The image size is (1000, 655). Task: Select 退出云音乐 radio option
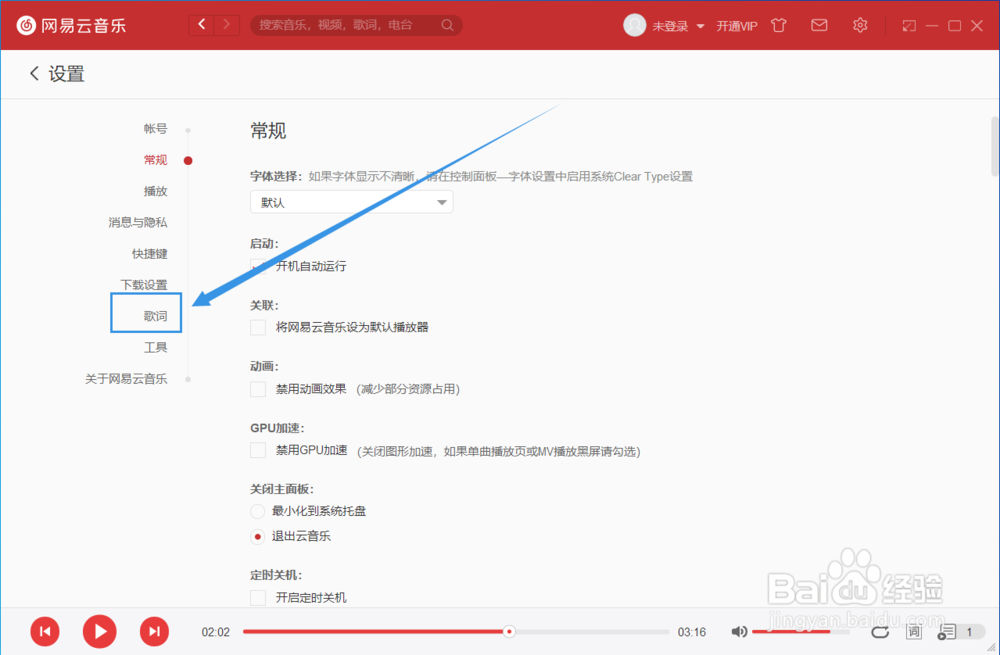point(257,536)
